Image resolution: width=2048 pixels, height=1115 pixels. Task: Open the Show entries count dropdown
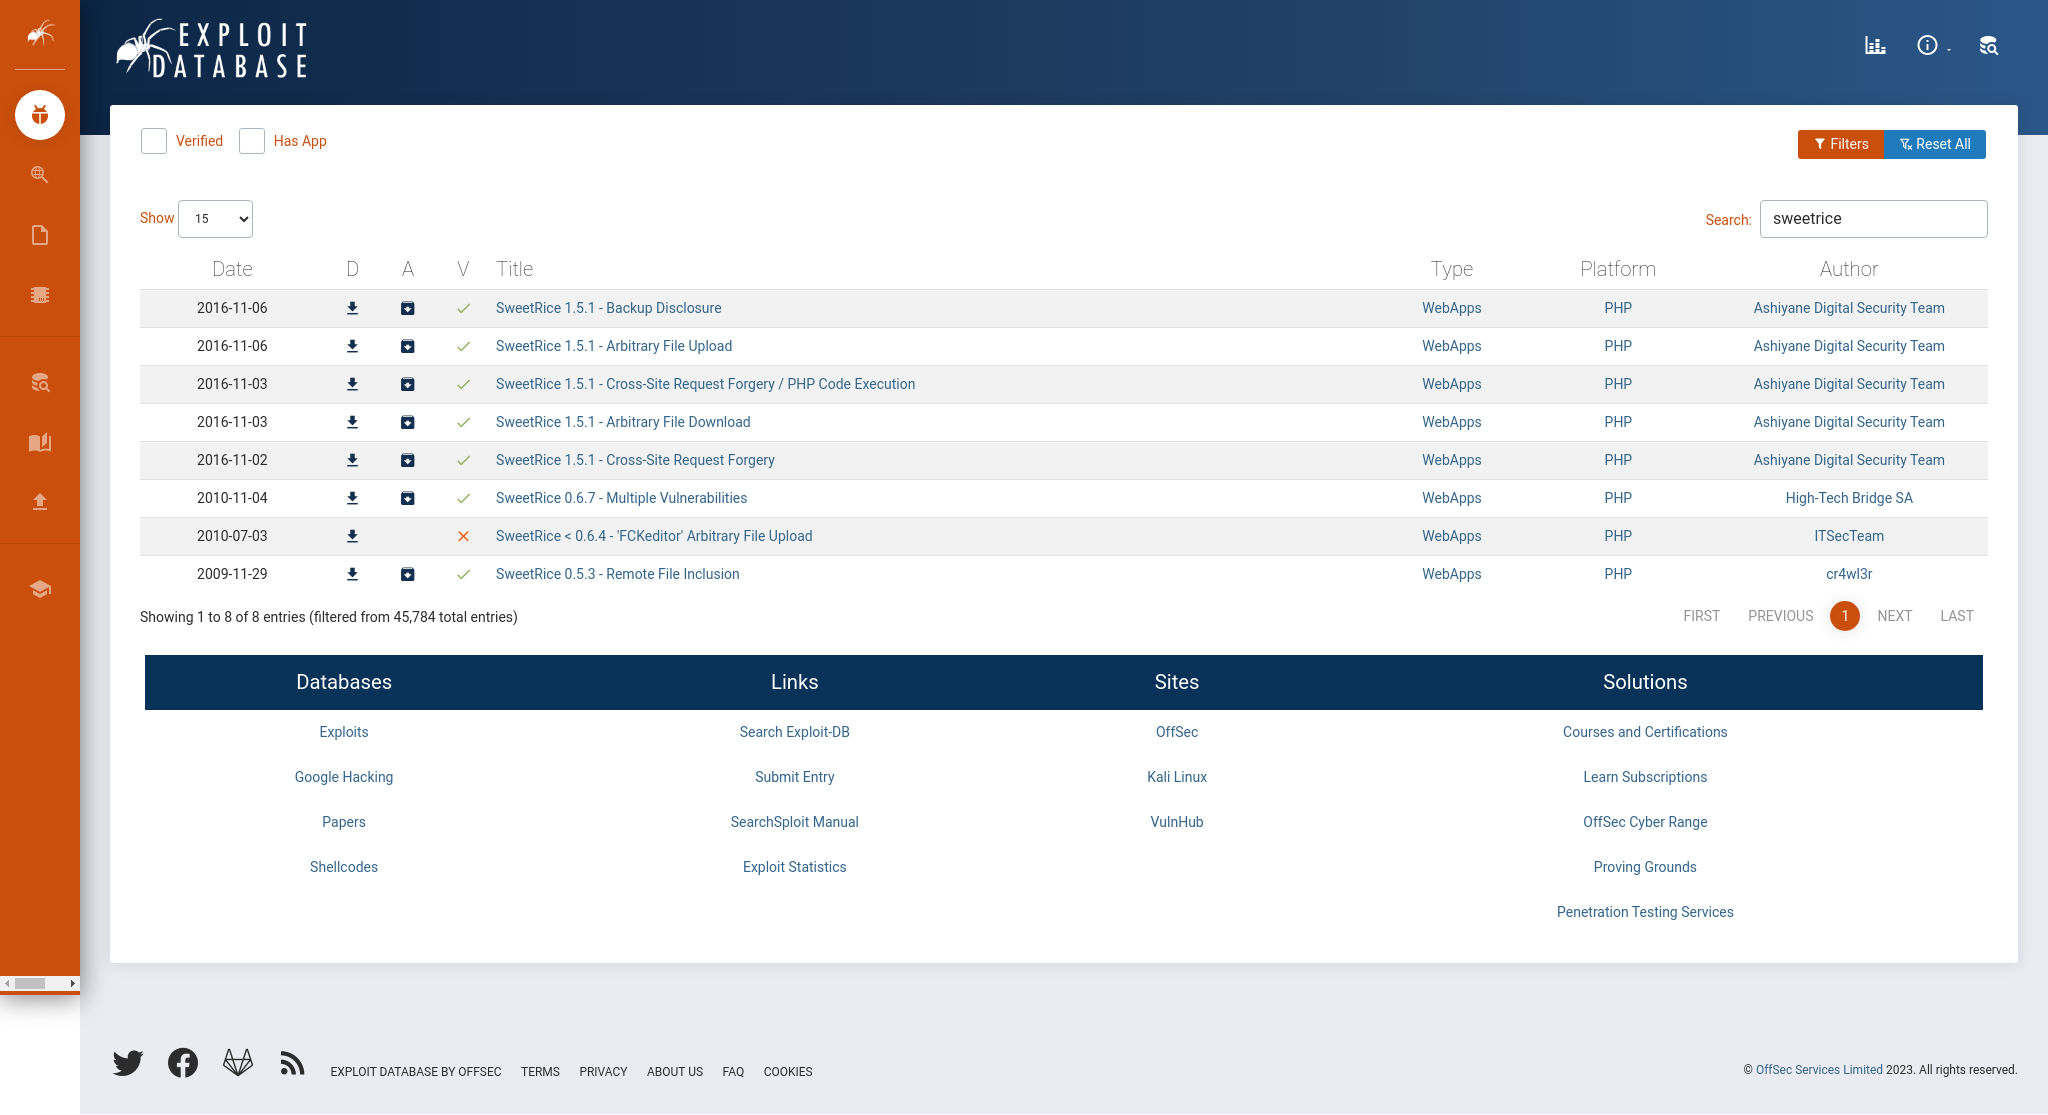[215, 219]
